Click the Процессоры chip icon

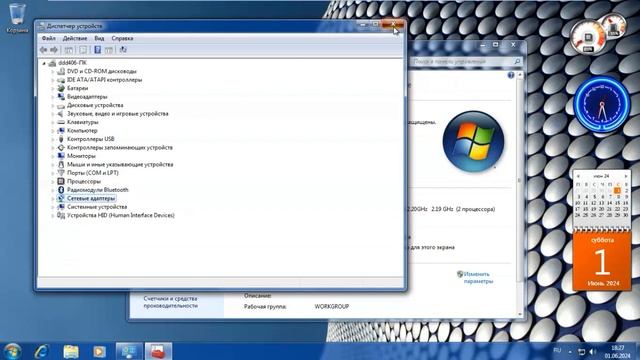[x=61, y=181]
